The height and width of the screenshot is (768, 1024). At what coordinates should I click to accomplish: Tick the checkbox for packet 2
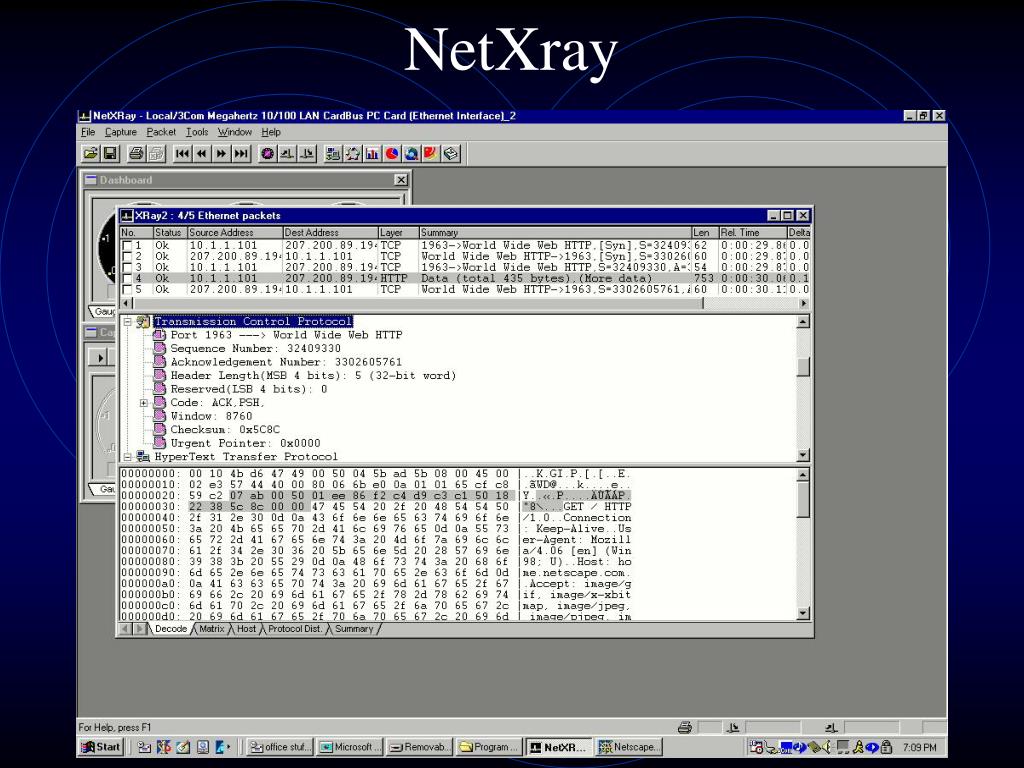pyautogui.click(x=127, y=257)
